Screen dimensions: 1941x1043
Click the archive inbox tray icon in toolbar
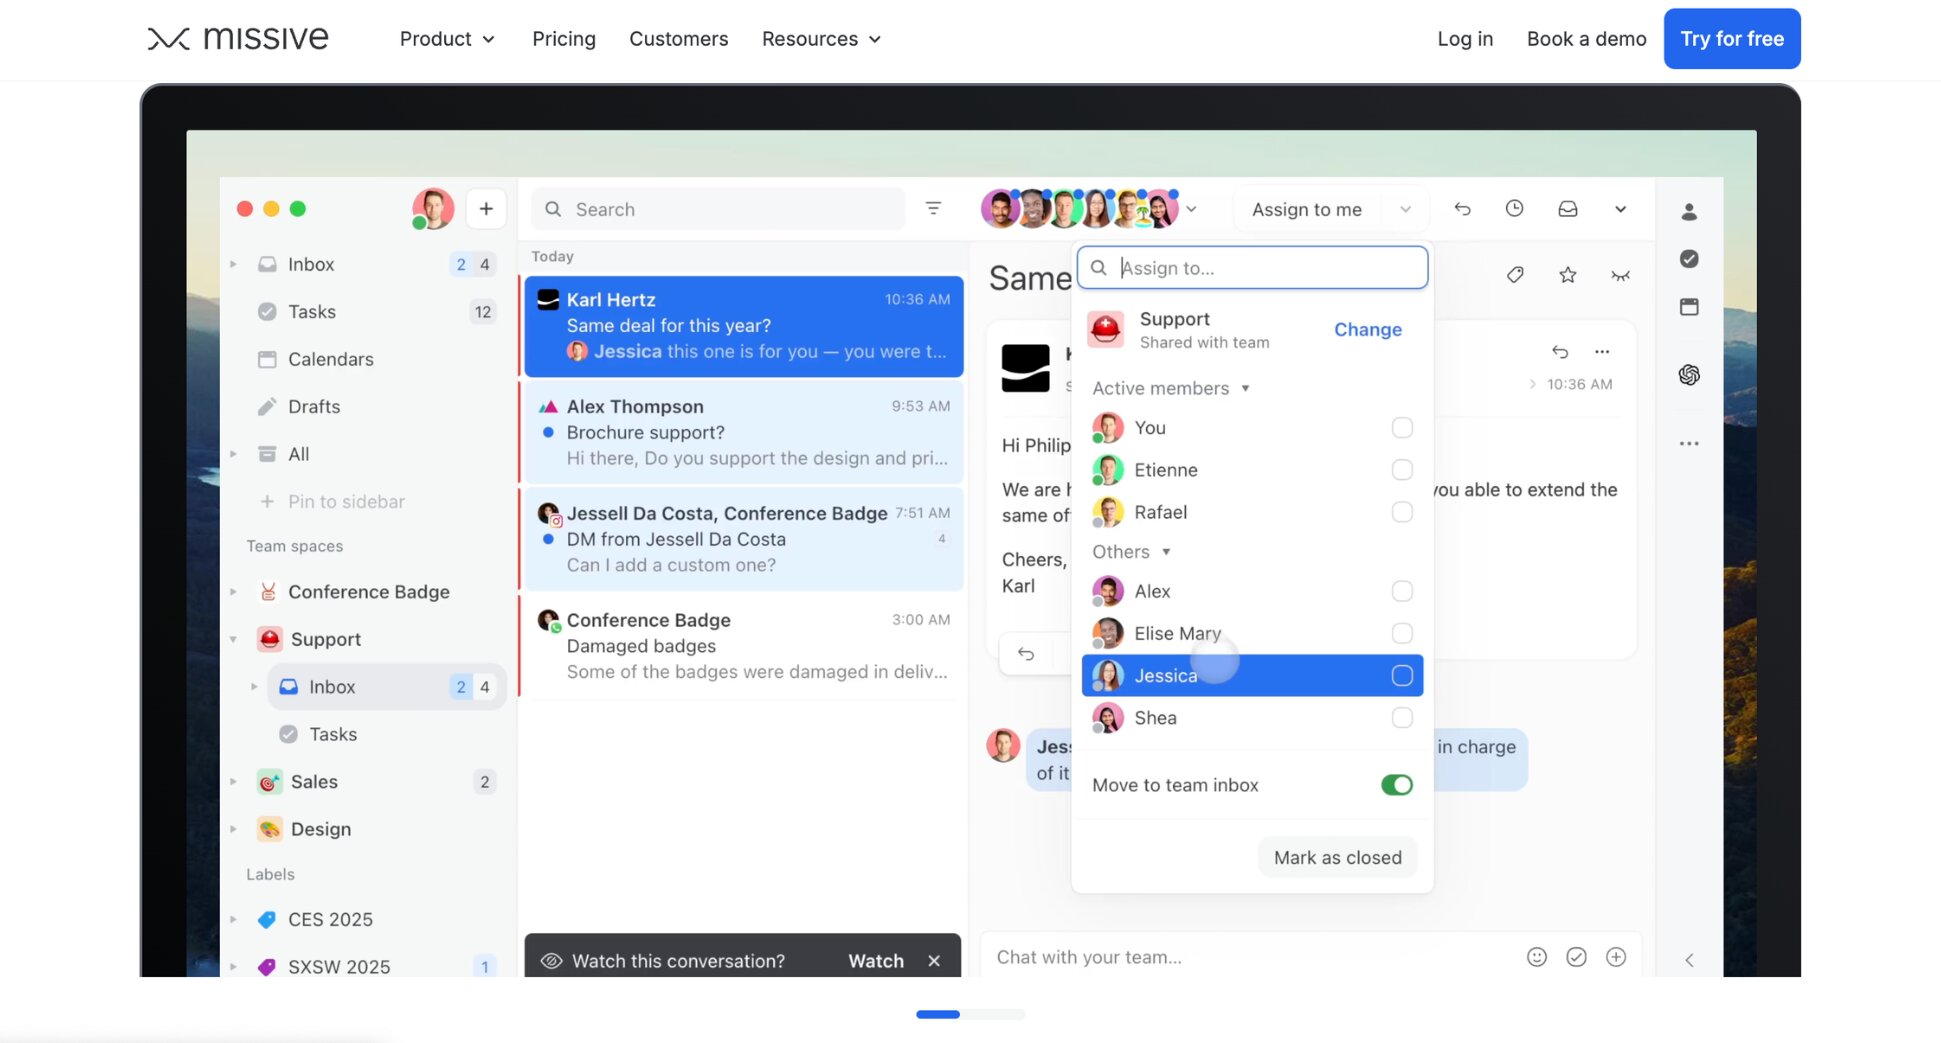point(1568,209)
